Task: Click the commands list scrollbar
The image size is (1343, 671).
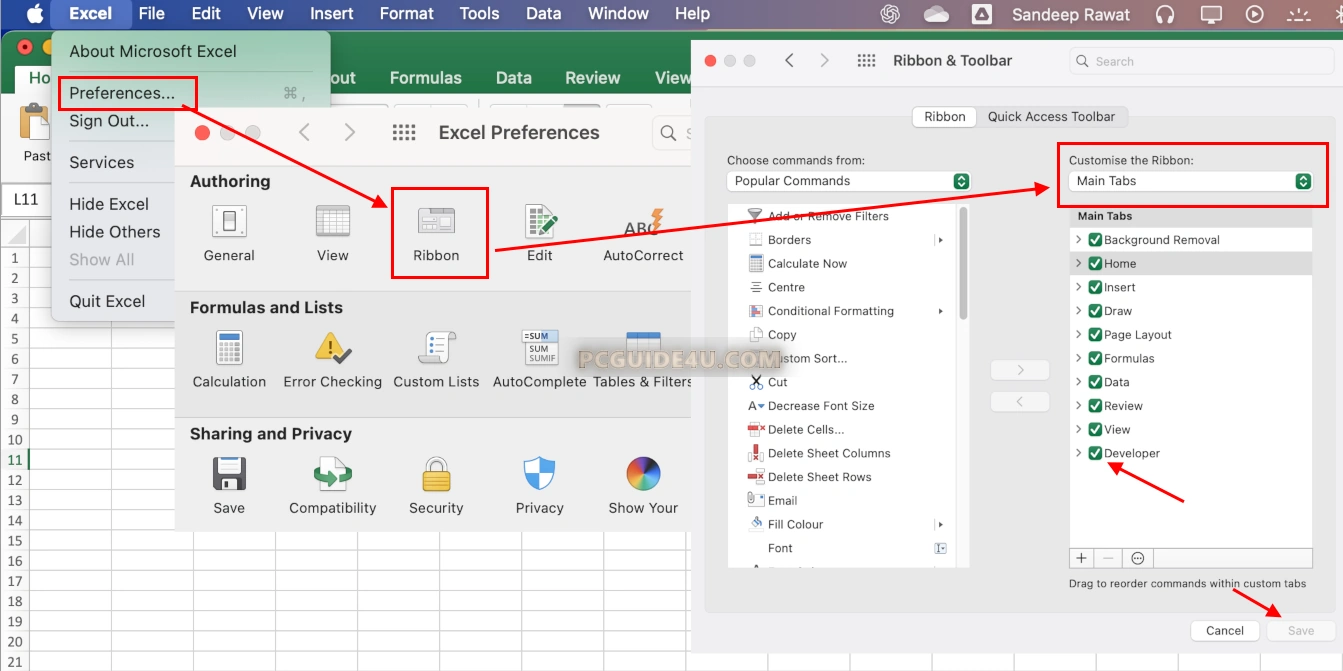Action: 963,265
